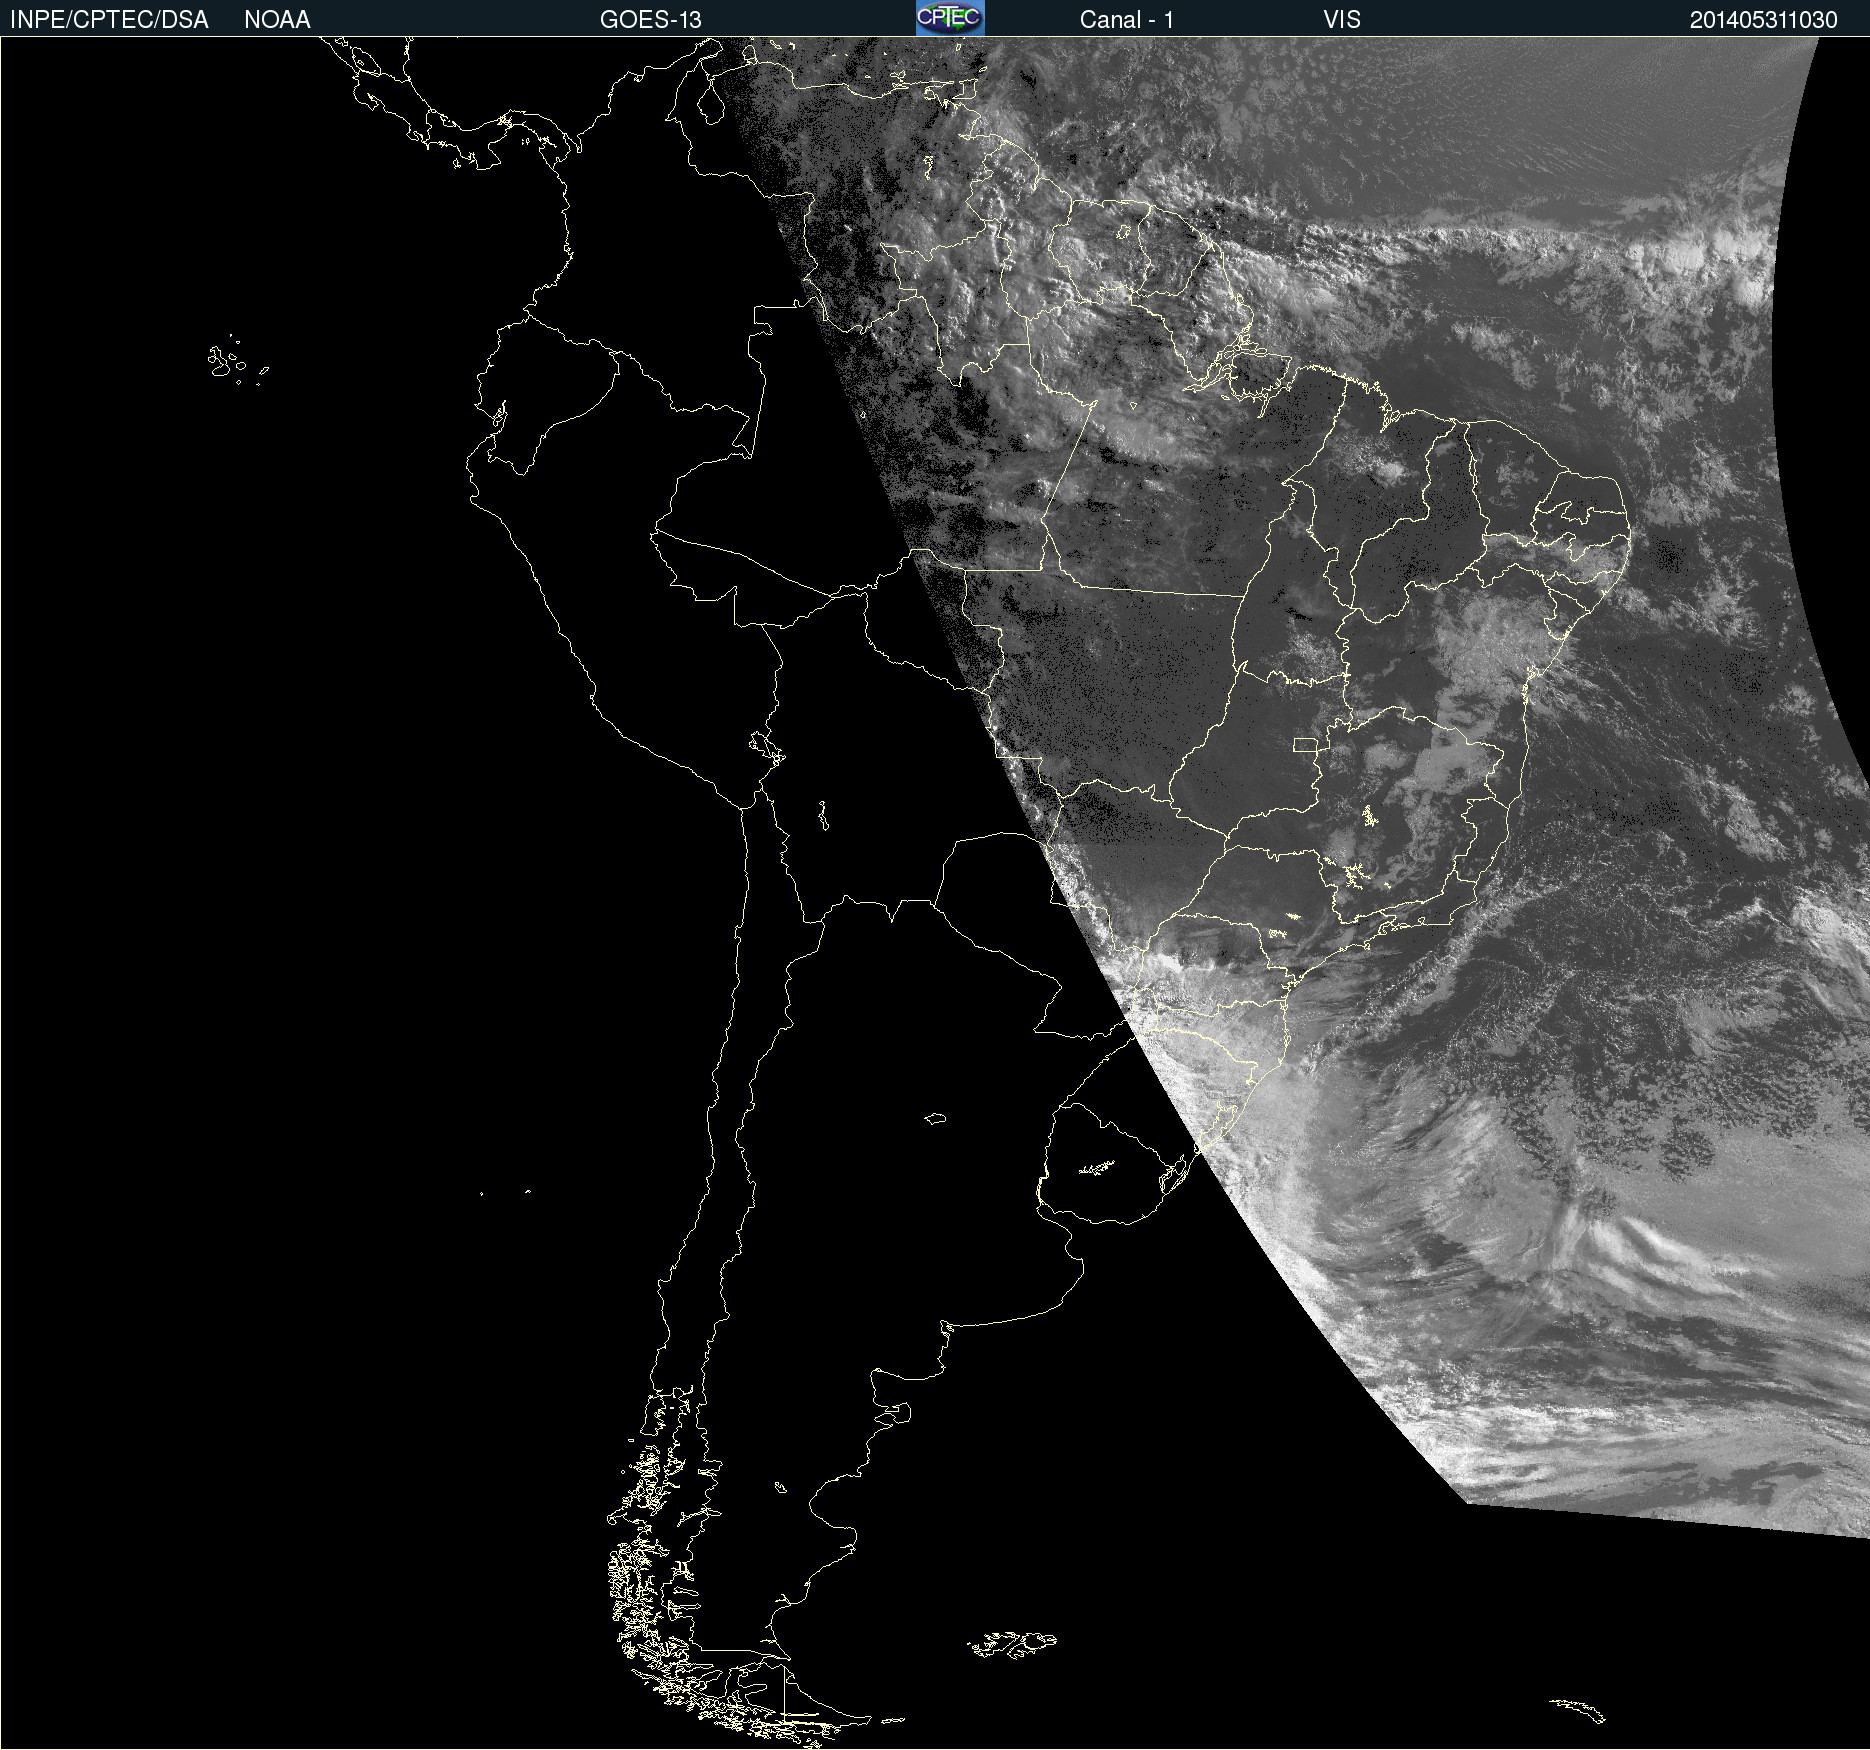Screen dimensions: 1870x1750
Task: Click the timestamp 201405311030
Action: click(1764, 20)
